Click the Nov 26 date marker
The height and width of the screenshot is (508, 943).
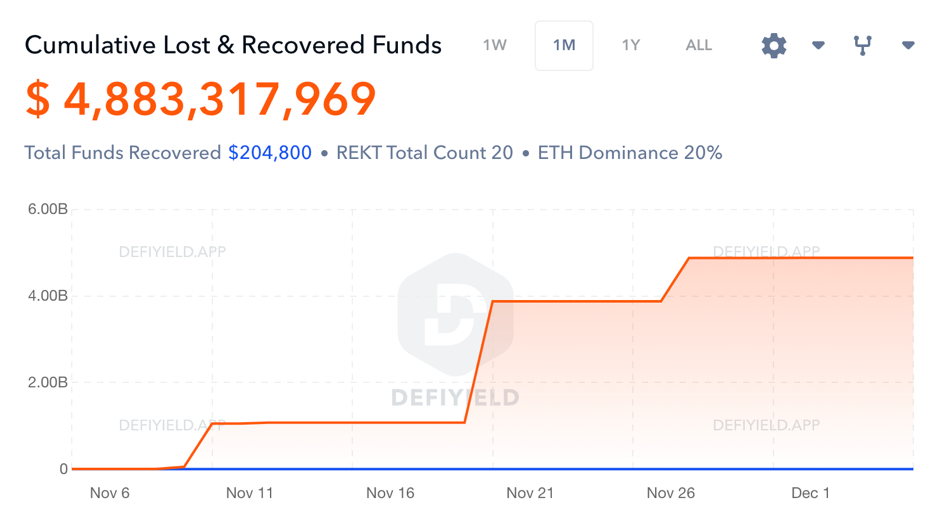pyautogui.click(x=671, y=493)
